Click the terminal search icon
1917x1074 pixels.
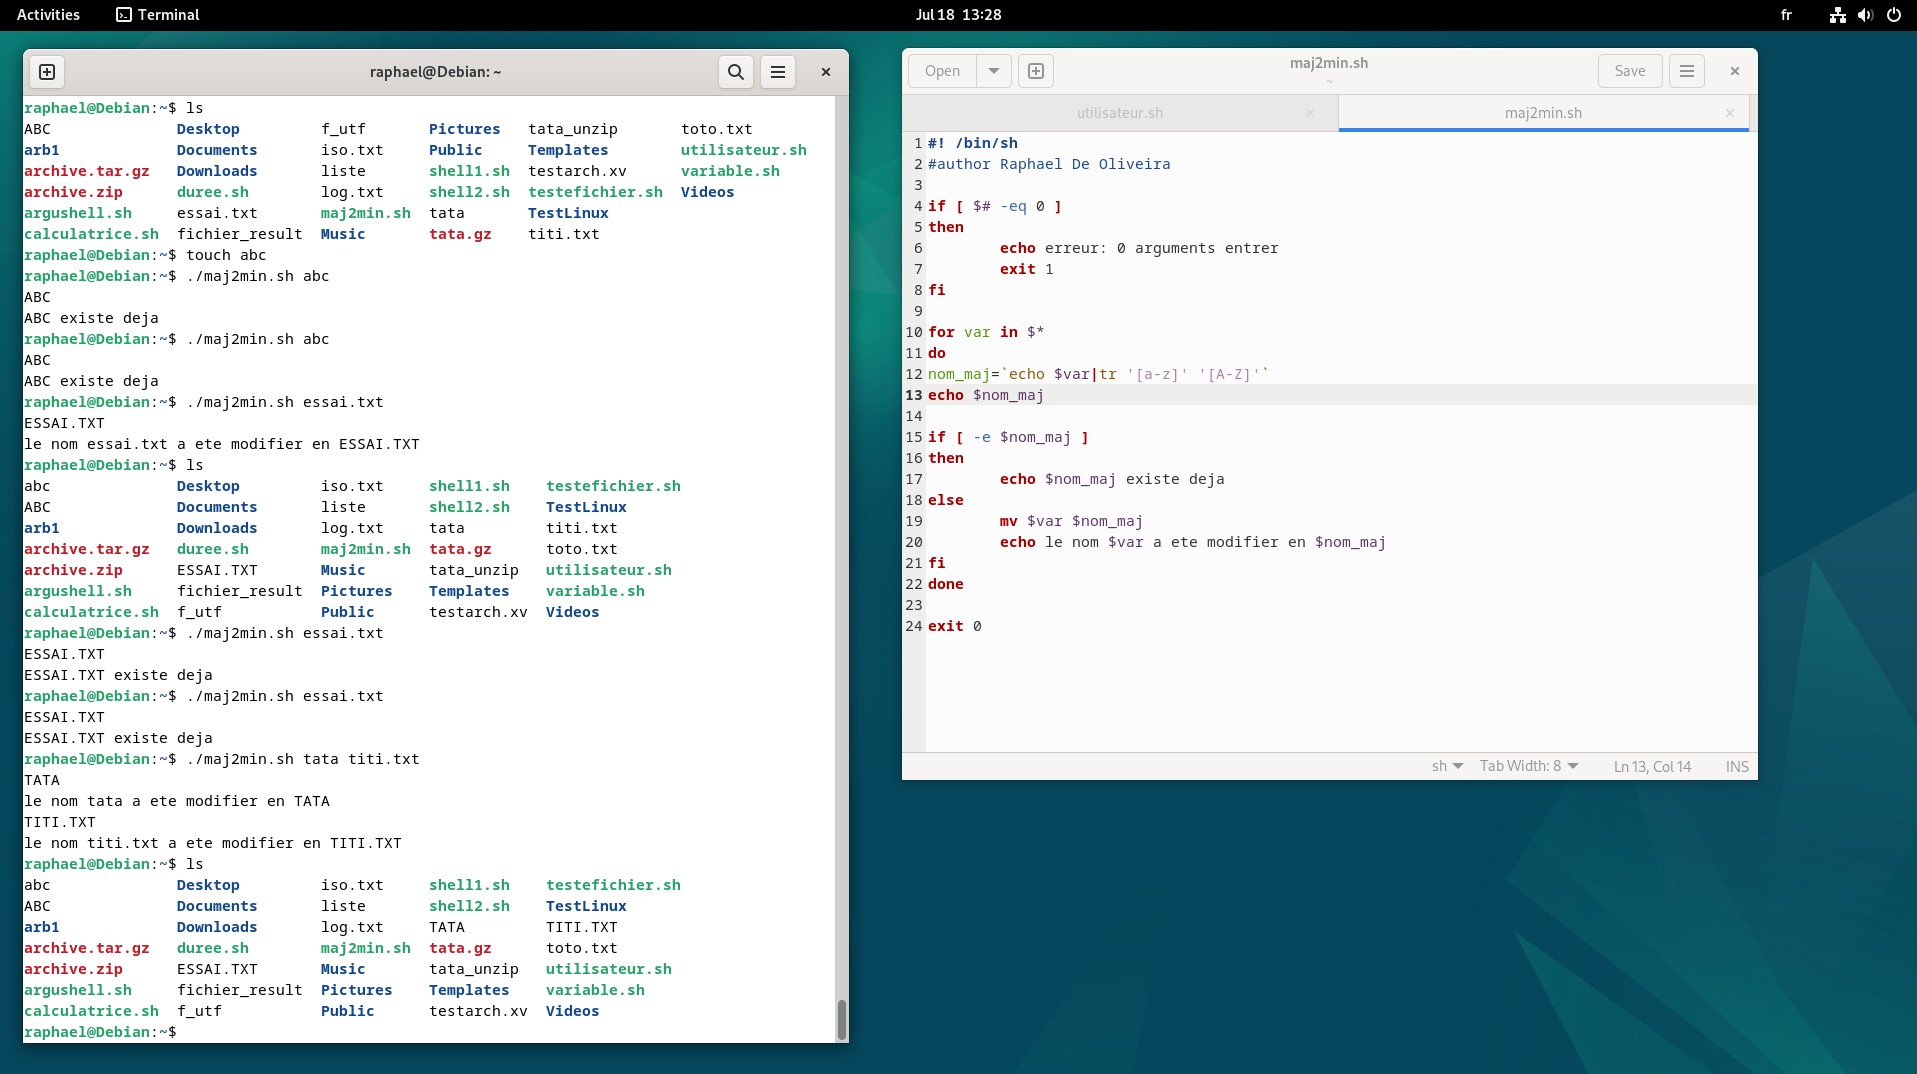pos(735,72)
